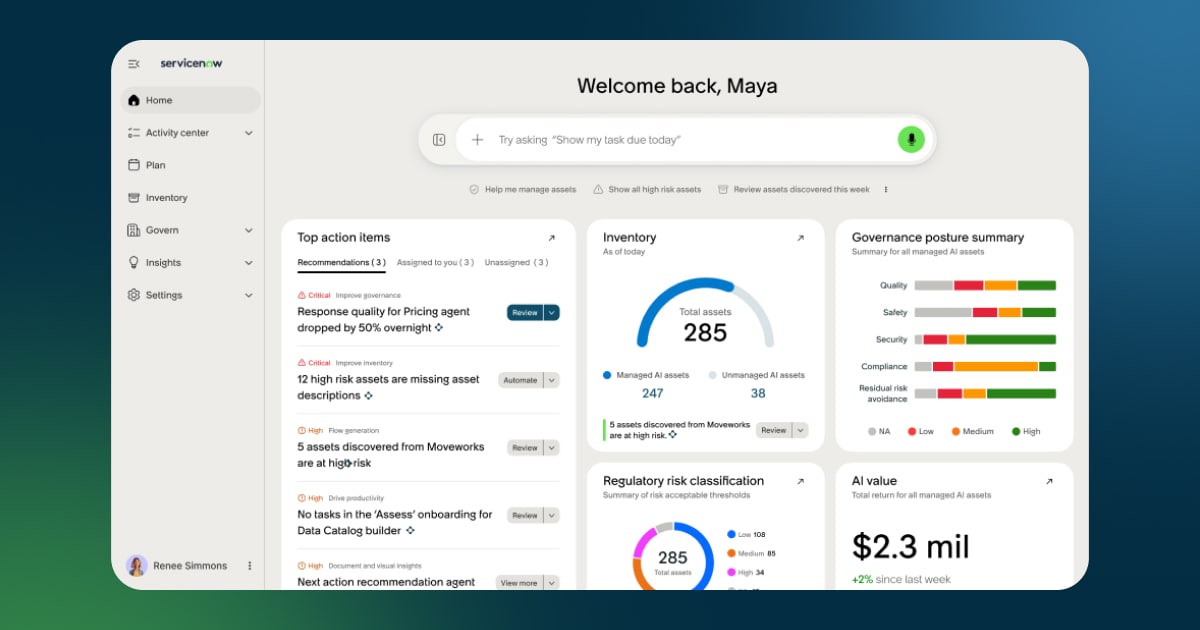The width and height of the screenshot is (1200, 630).
Task: Click the Govern building icon
Action: coord(134,230)
